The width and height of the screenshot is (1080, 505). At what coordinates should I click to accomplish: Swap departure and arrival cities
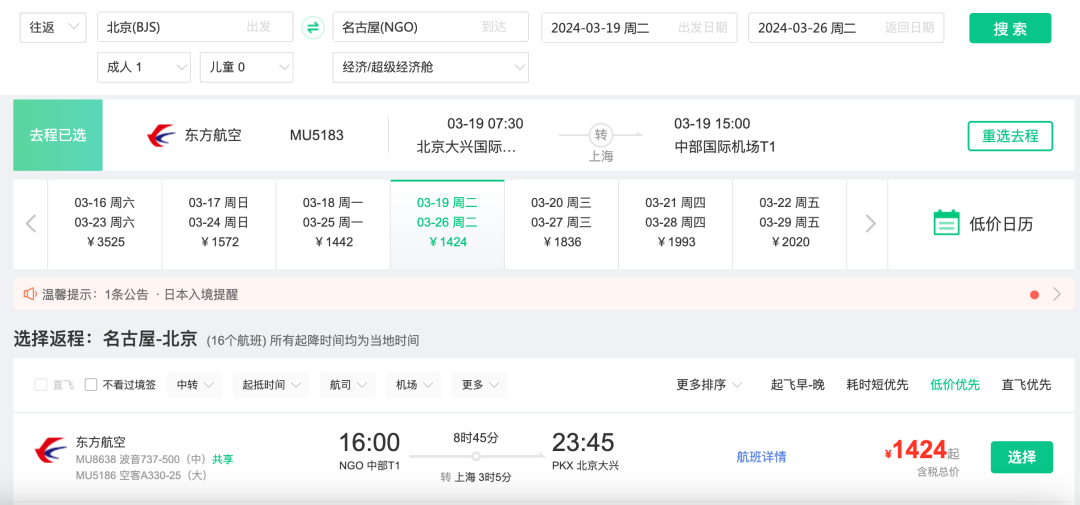313,27
